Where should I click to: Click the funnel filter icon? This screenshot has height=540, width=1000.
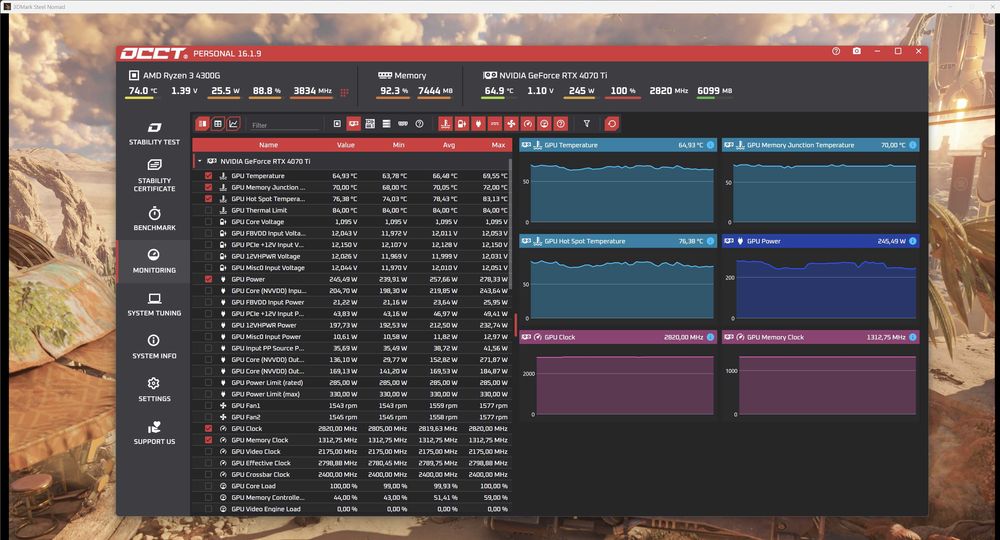[587, 124]
